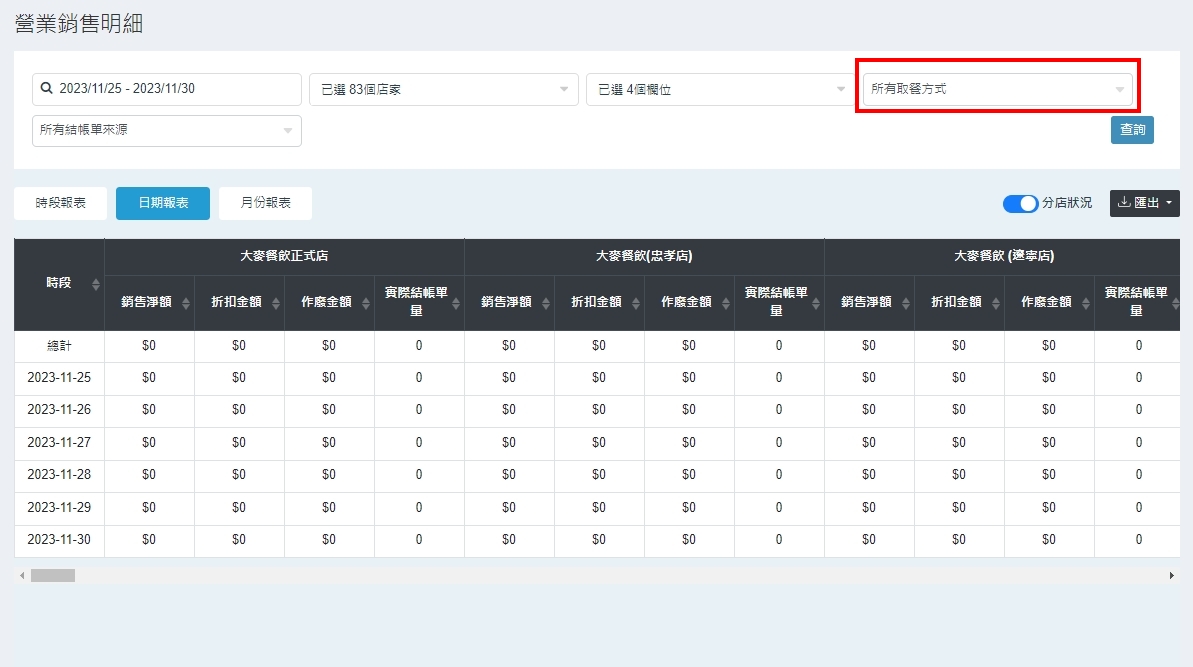Click the horizontal scrollbar thumb
The width and height of the screenshot is (1193, 667).
[x=52, y=576]
